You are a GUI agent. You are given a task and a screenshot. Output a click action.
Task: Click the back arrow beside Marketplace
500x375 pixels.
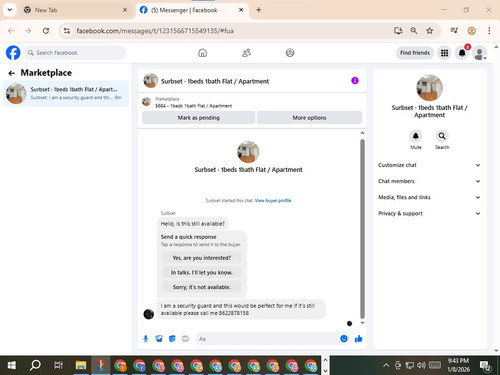12,73
